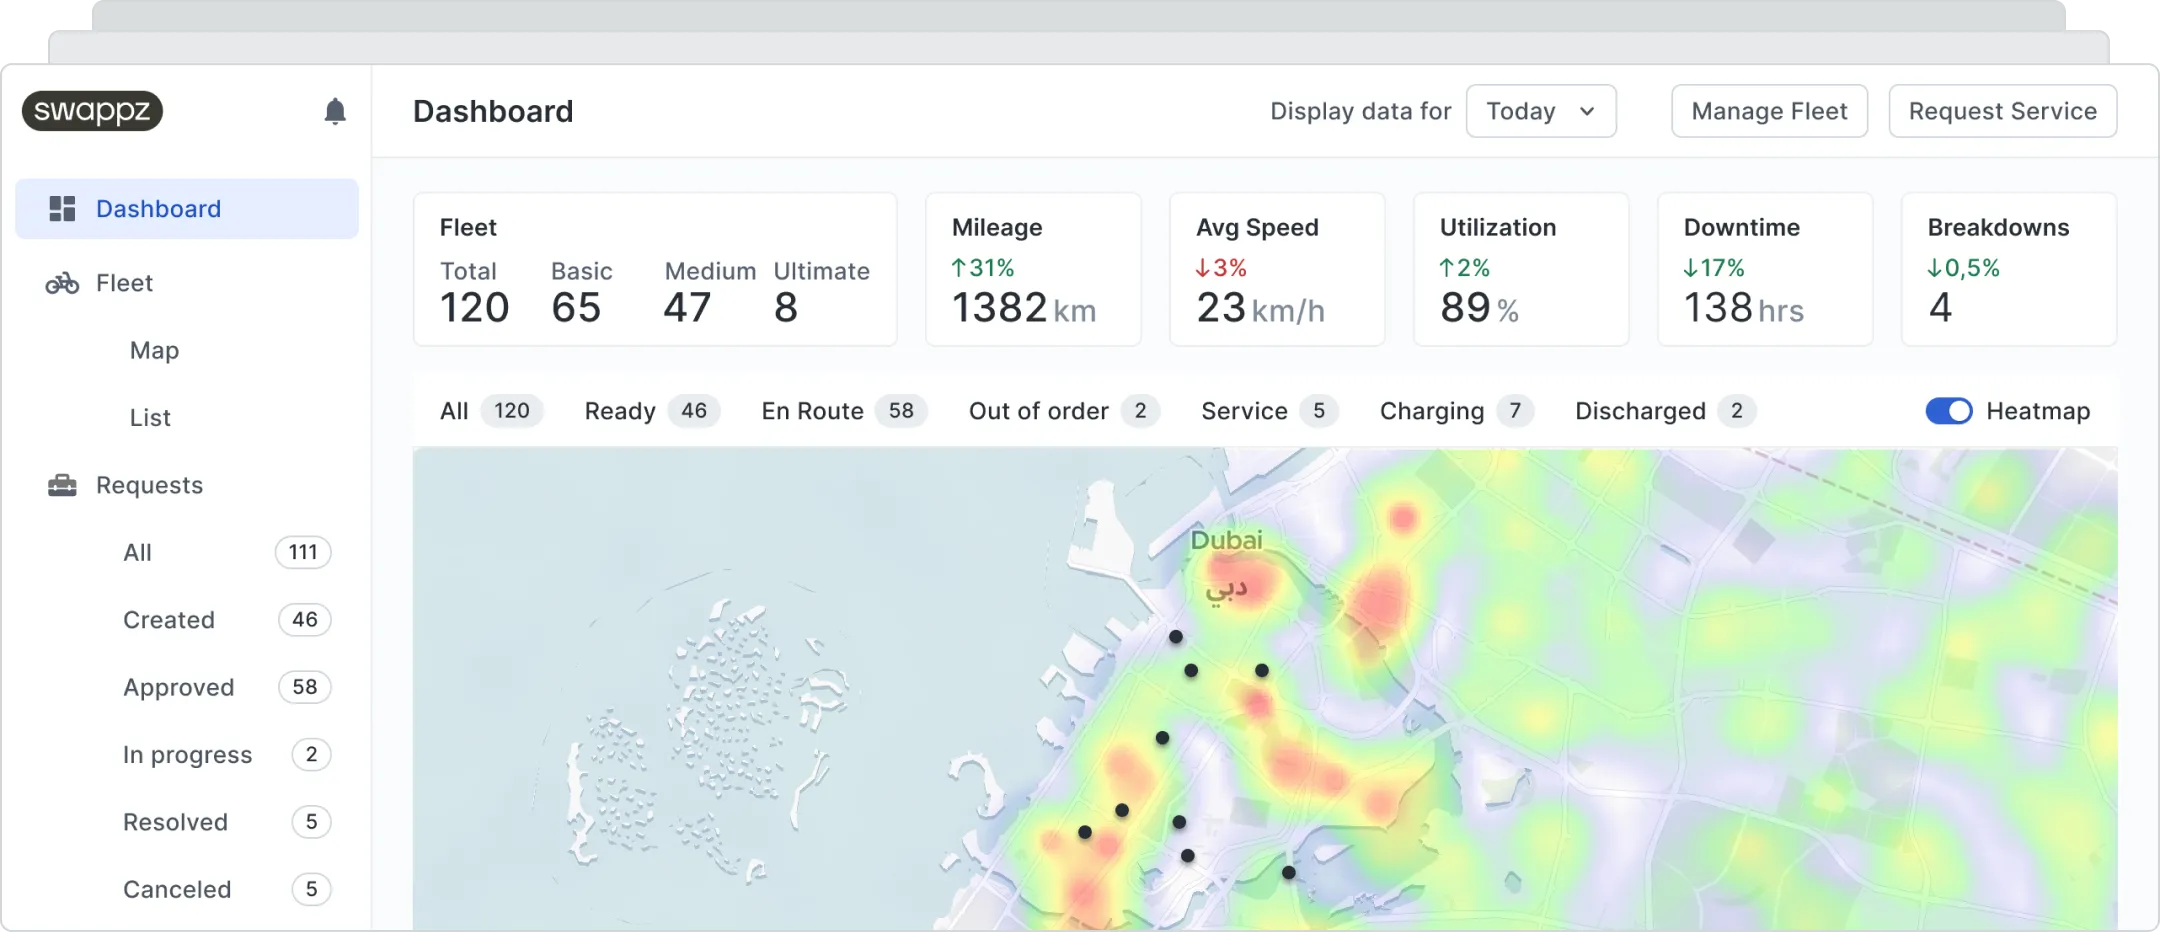The image size is (2160, 932).
Task: View Approved requests in sidebar
Action: 179,688
